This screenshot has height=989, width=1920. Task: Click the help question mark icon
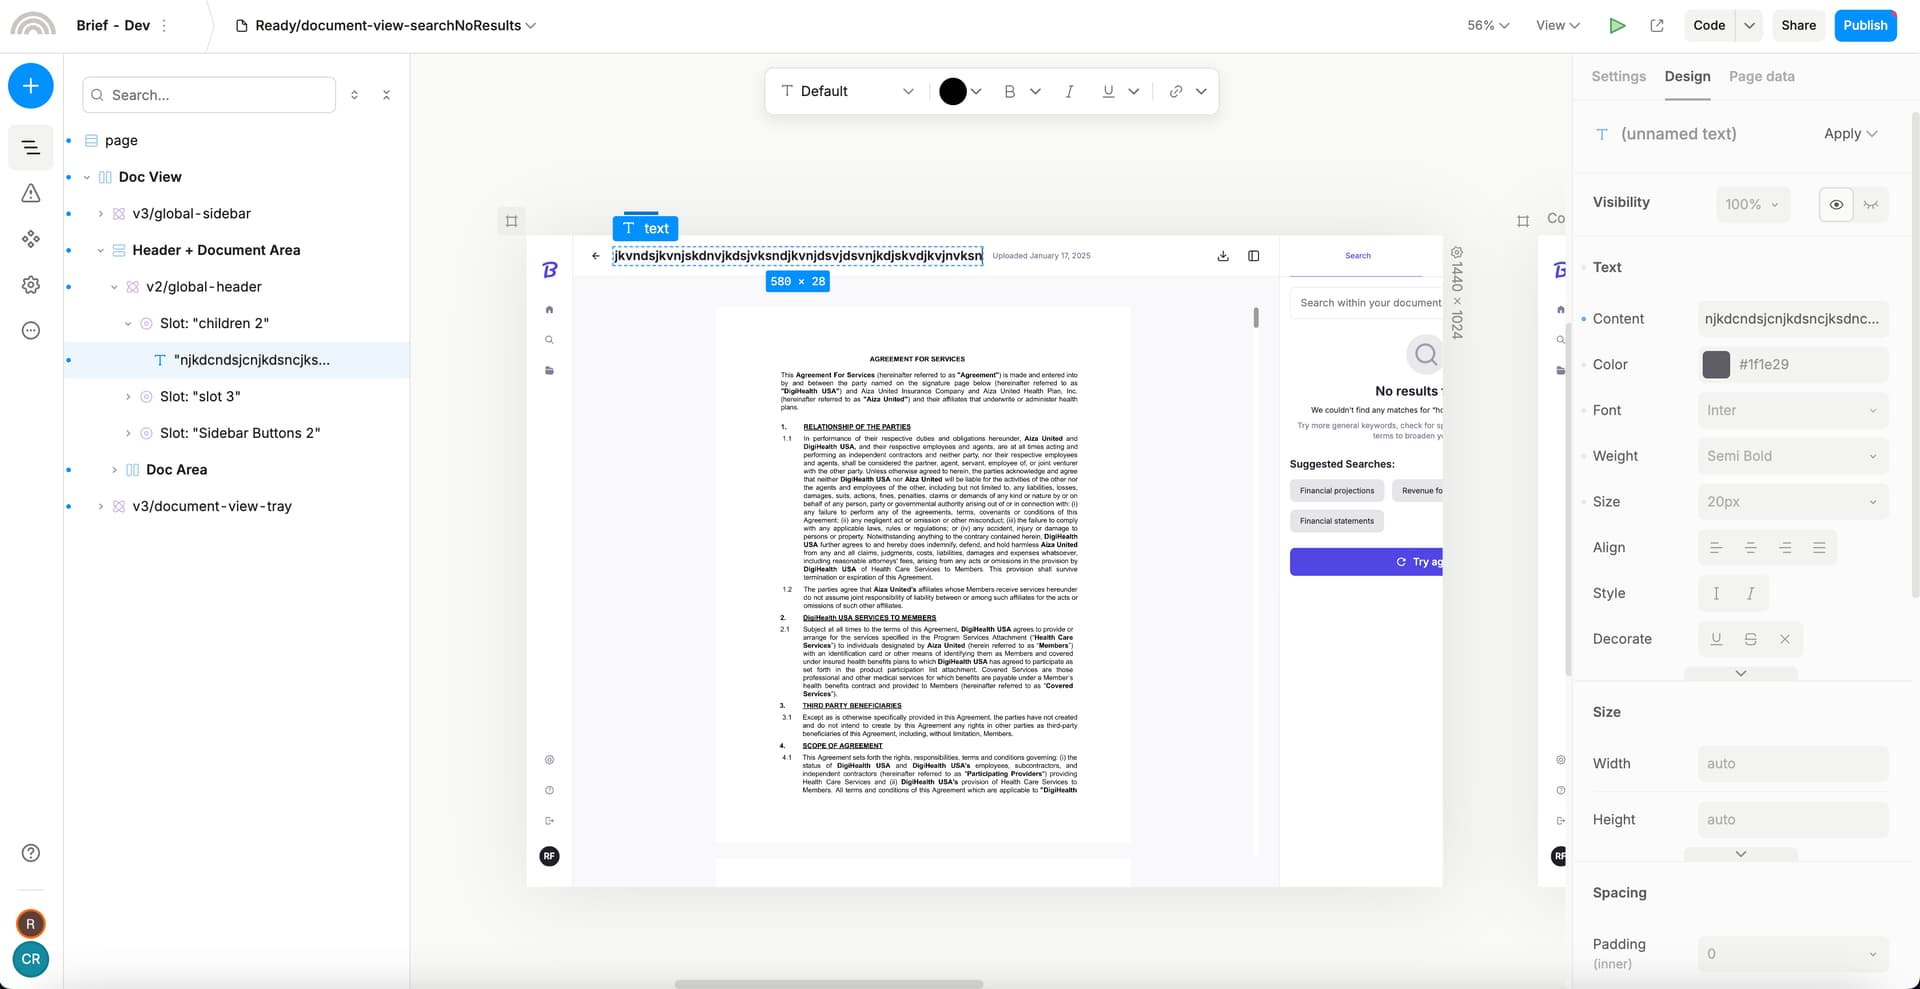(x=31, y=853)
